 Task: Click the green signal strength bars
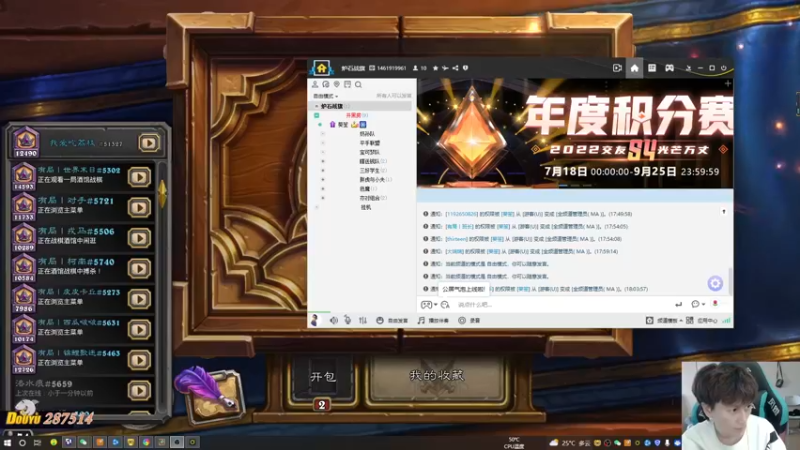726,320
